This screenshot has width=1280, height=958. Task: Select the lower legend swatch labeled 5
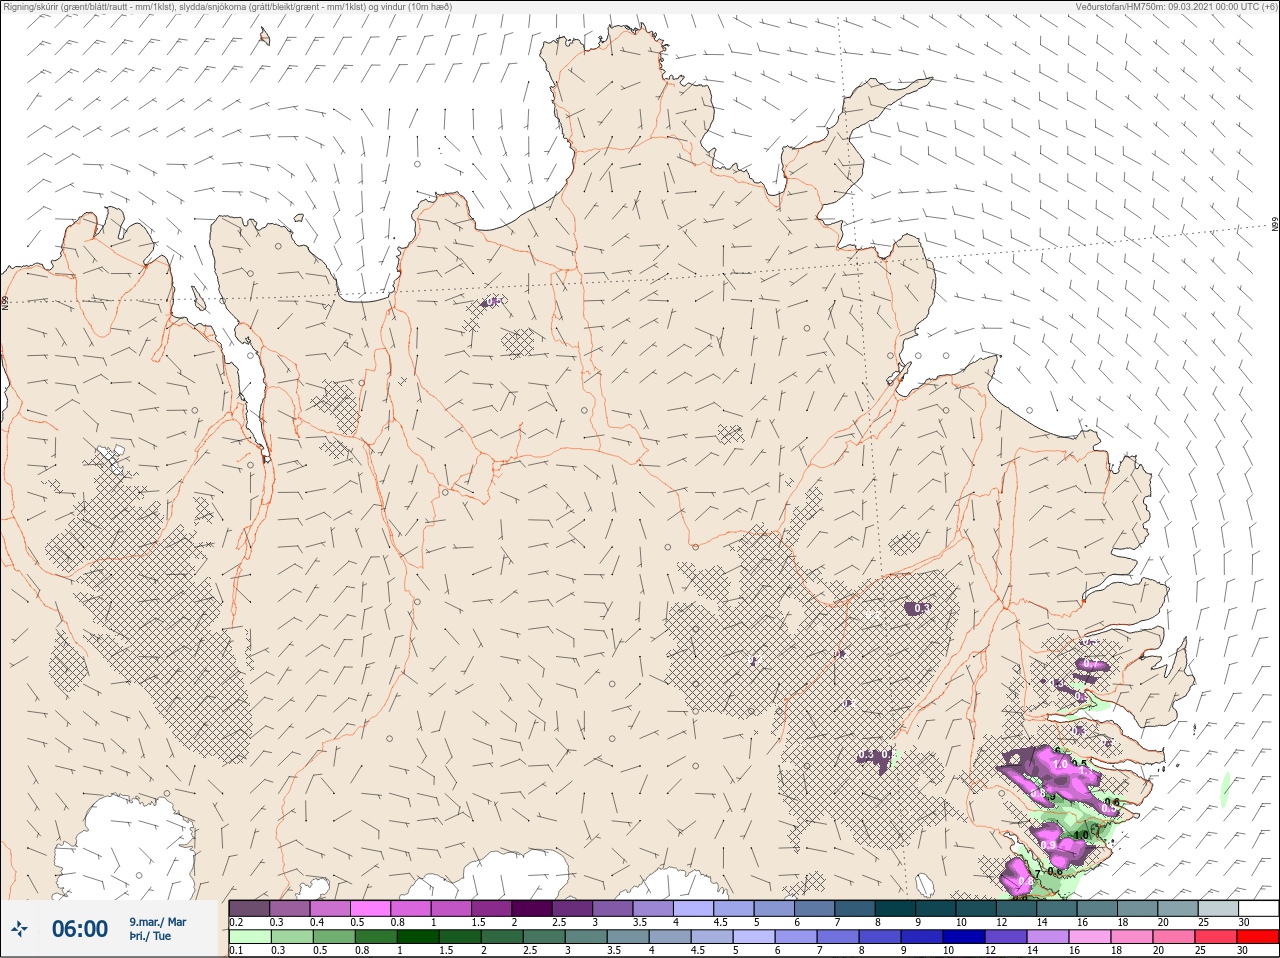click(x=753, y=937)
